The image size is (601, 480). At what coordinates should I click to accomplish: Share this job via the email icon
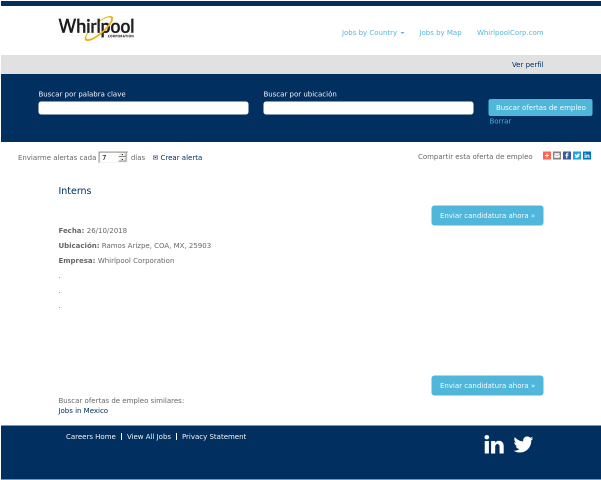point(557,156)
